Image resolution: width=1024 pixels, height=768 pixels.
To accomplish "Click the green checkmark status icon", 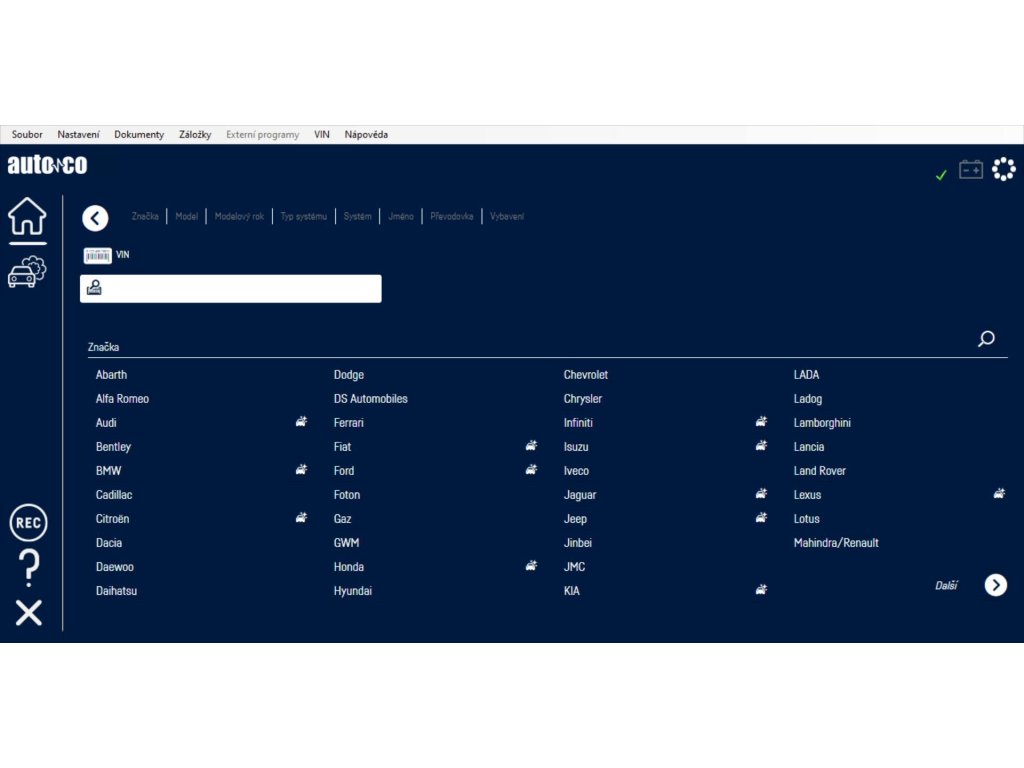I will pos(941,175).
